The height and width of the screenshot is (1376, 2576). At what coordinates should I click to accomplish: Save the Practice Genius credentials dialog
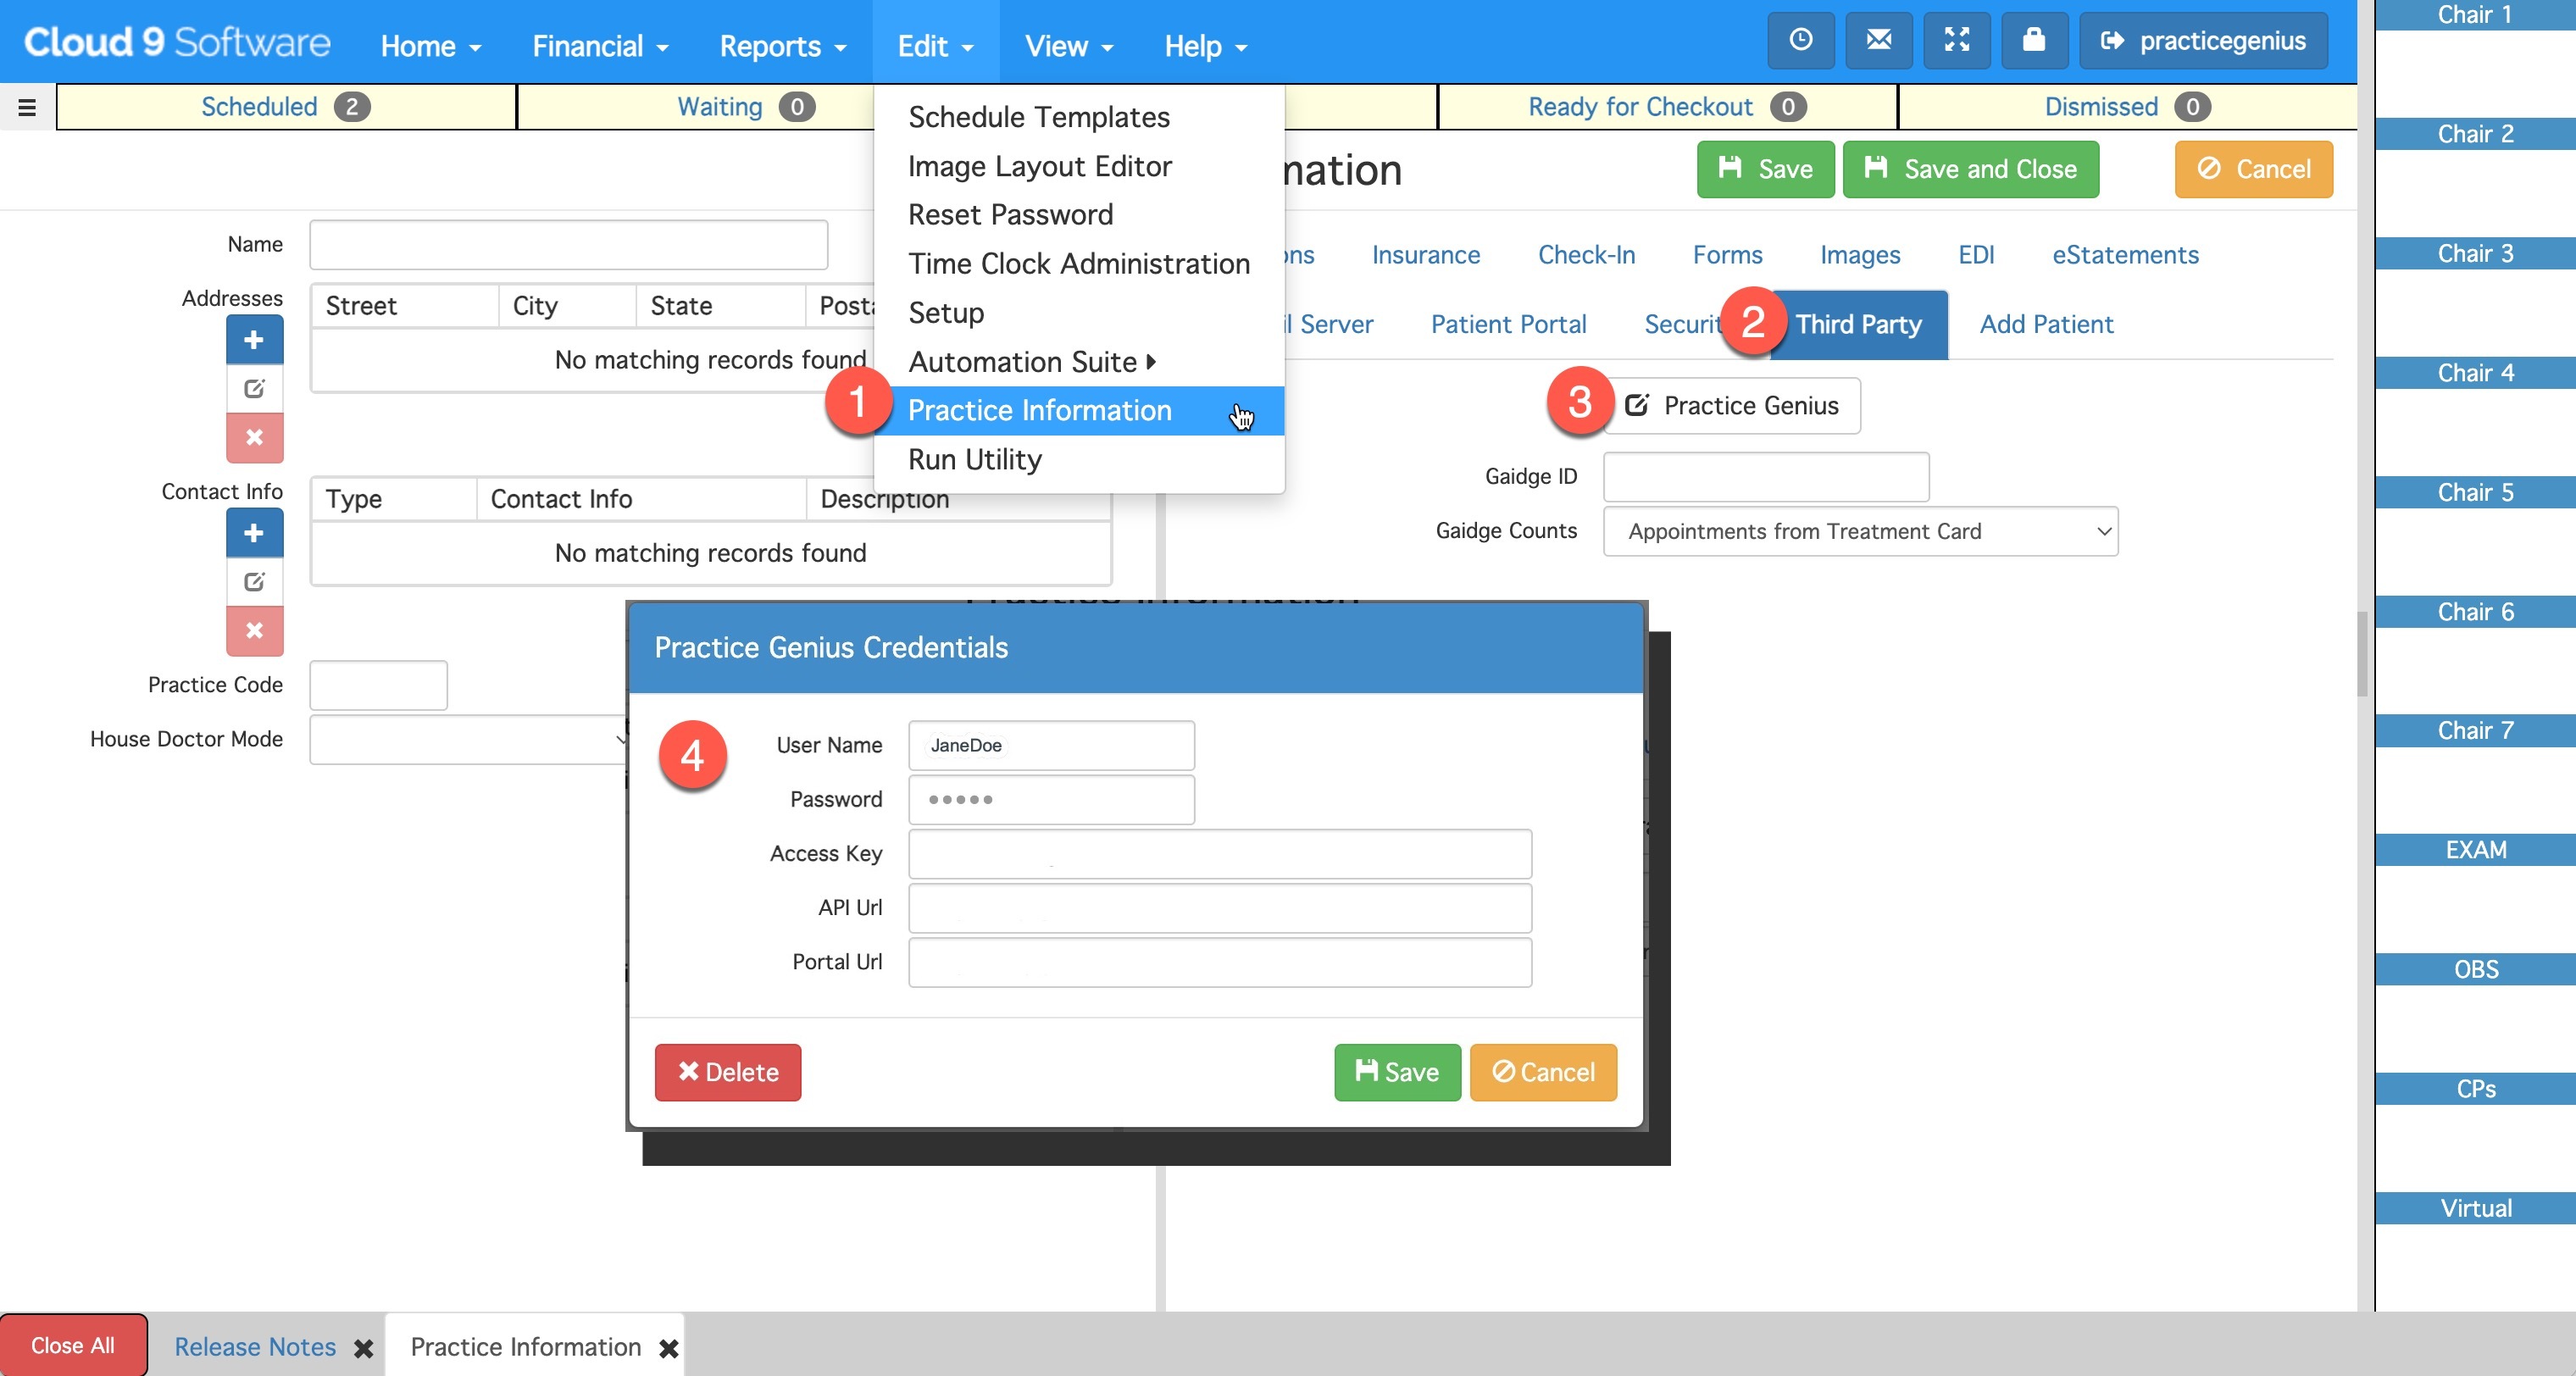click(1397, 1072)
